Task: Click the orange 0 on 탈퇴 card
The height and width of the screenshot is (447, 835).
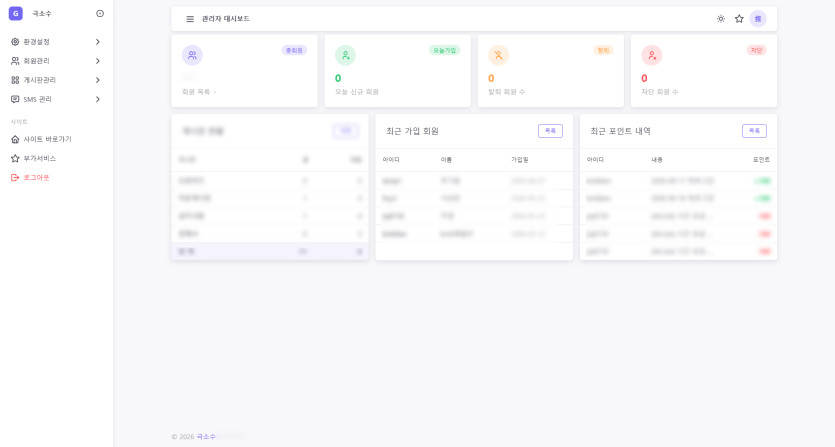Action: pyautogui.click(x=491, y=78)
